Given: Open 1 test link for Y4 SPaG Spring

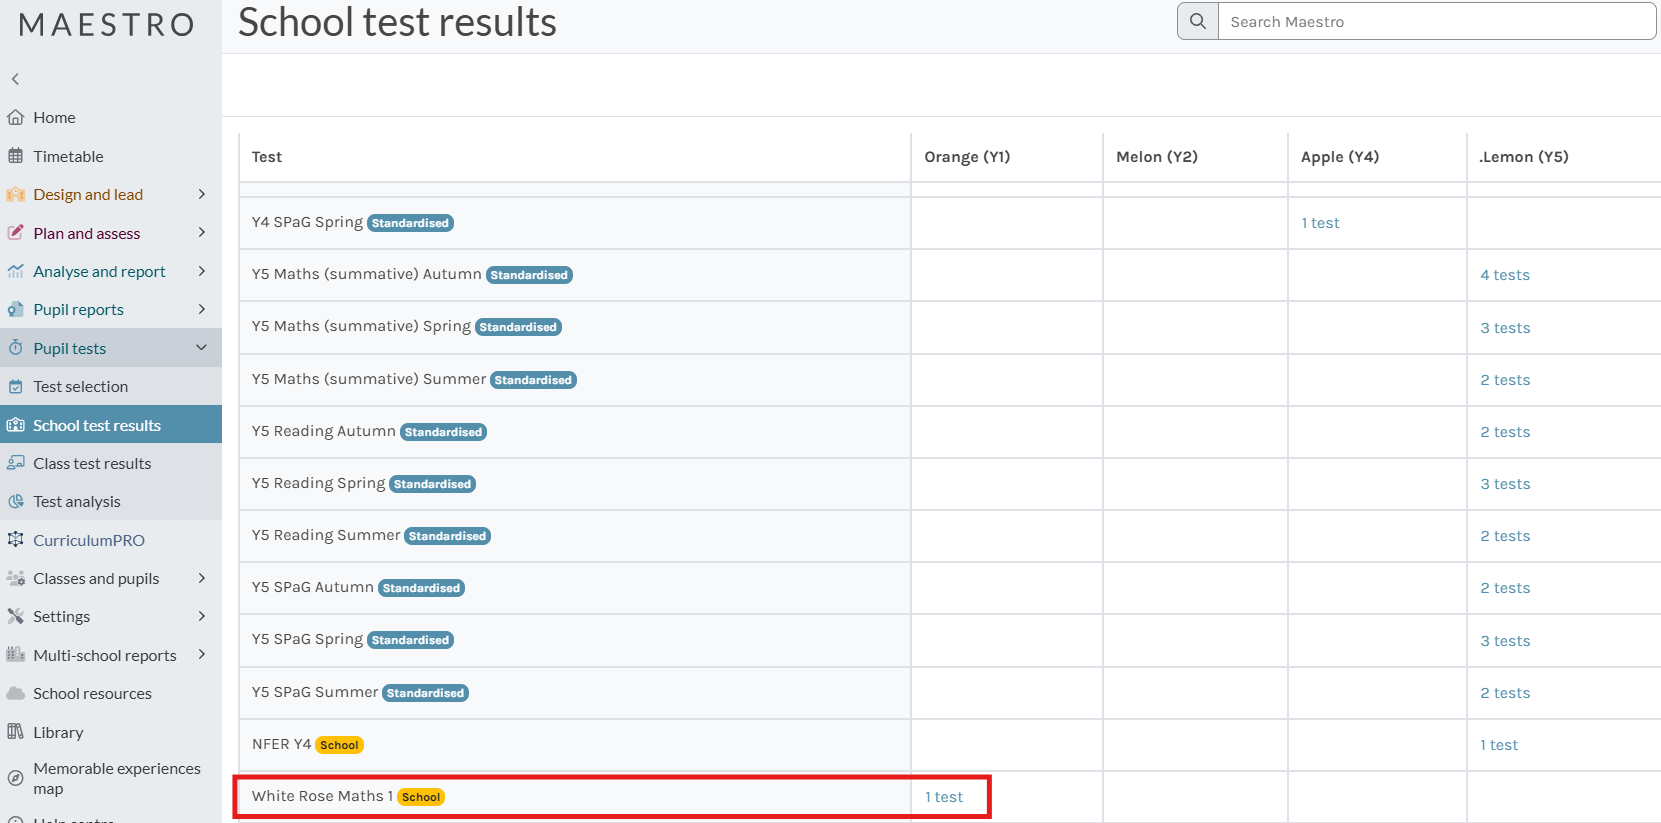Looking at the screenshot, I should pos(1320,223).
